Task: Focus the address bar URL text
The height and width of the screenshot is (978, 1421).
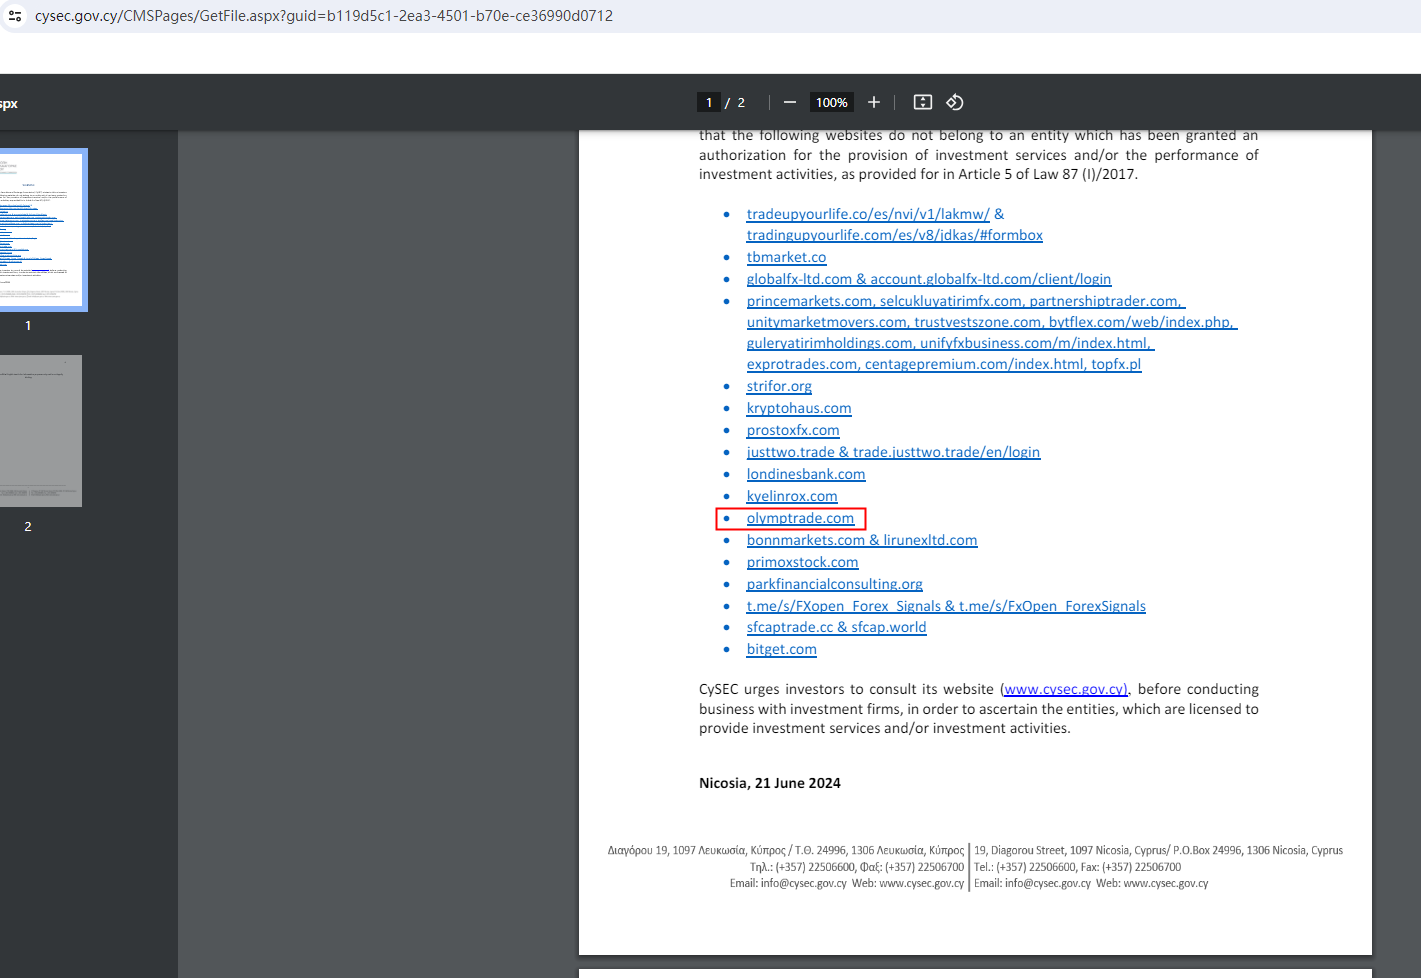Action: (x=324, y=16)
